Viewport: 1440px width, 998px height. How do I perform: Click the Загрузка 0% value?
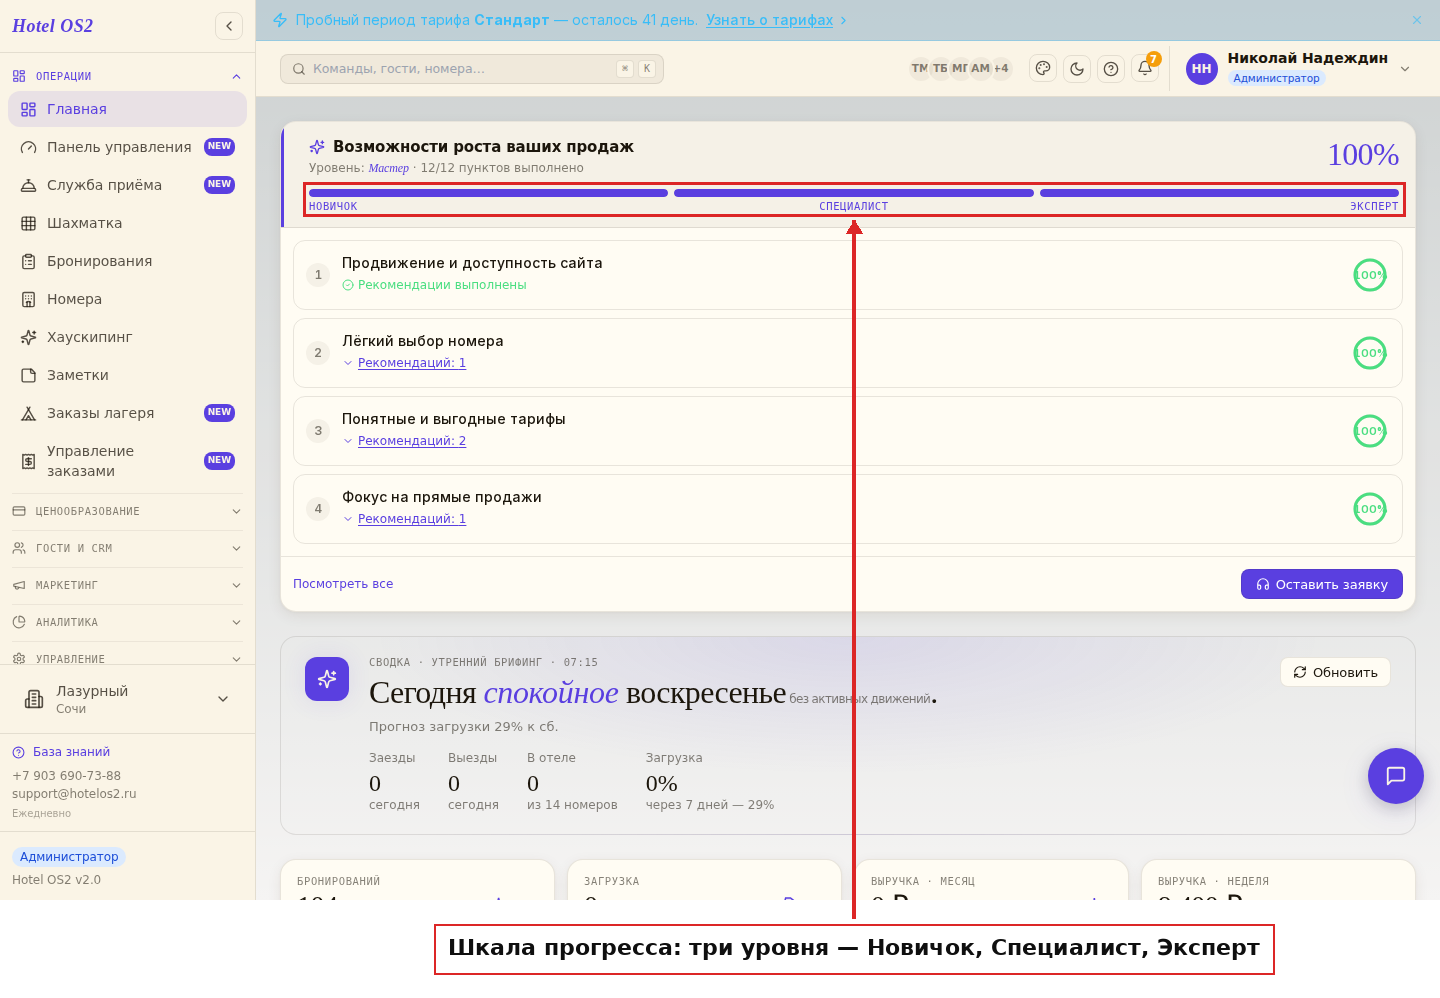coord(661,783)
